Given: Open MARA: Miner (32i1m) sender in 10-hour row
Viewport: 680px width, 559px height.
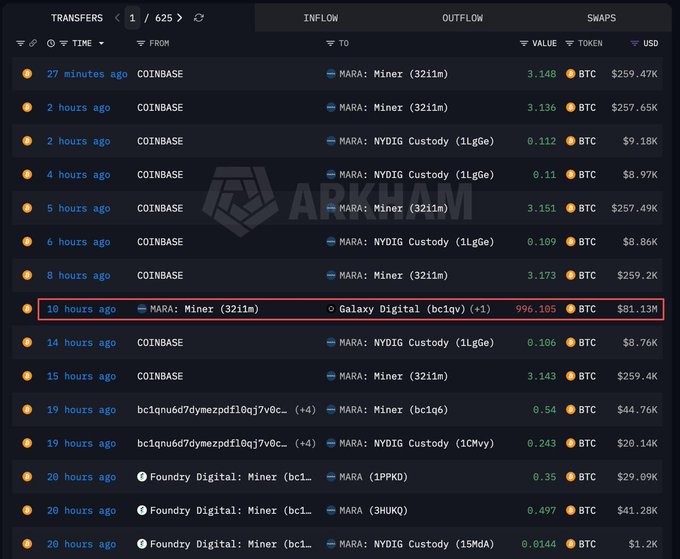Looking at the screenshot, I should click(204, 309).
